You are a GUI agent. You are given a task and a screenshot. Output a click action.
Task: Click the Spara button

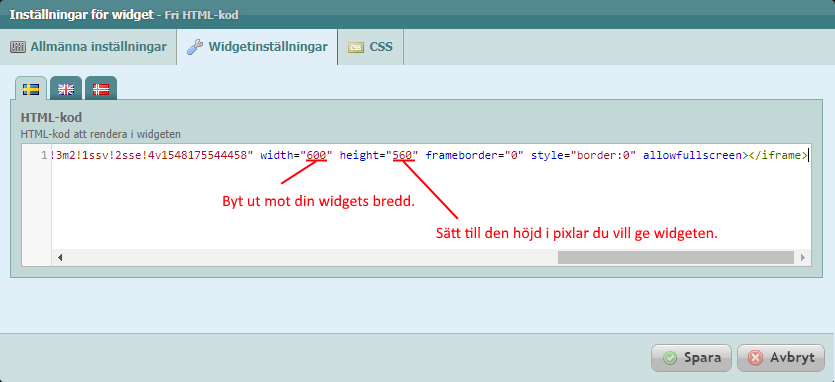[692, 357]
